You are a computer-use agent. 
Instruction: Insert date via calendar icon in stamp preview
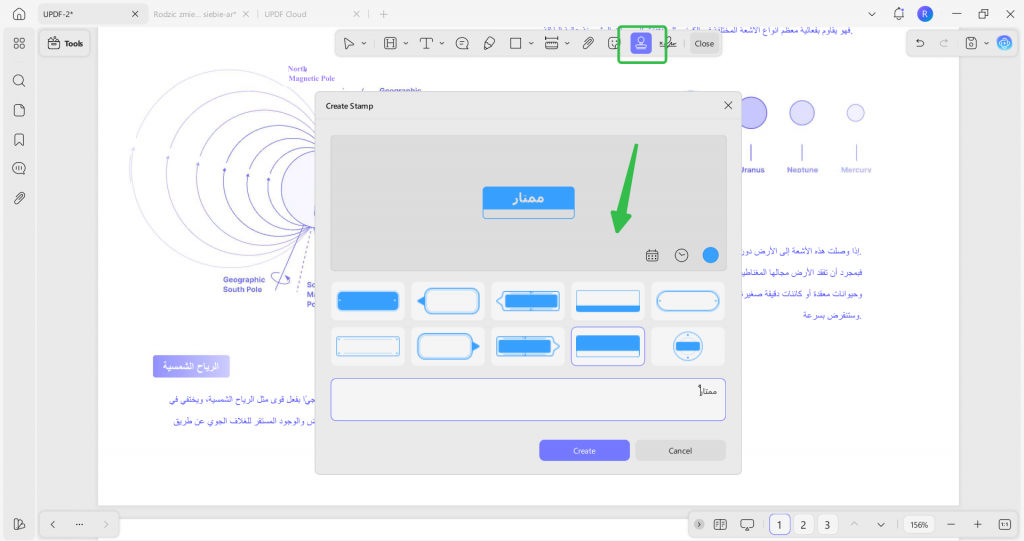[x=652, y=255]
